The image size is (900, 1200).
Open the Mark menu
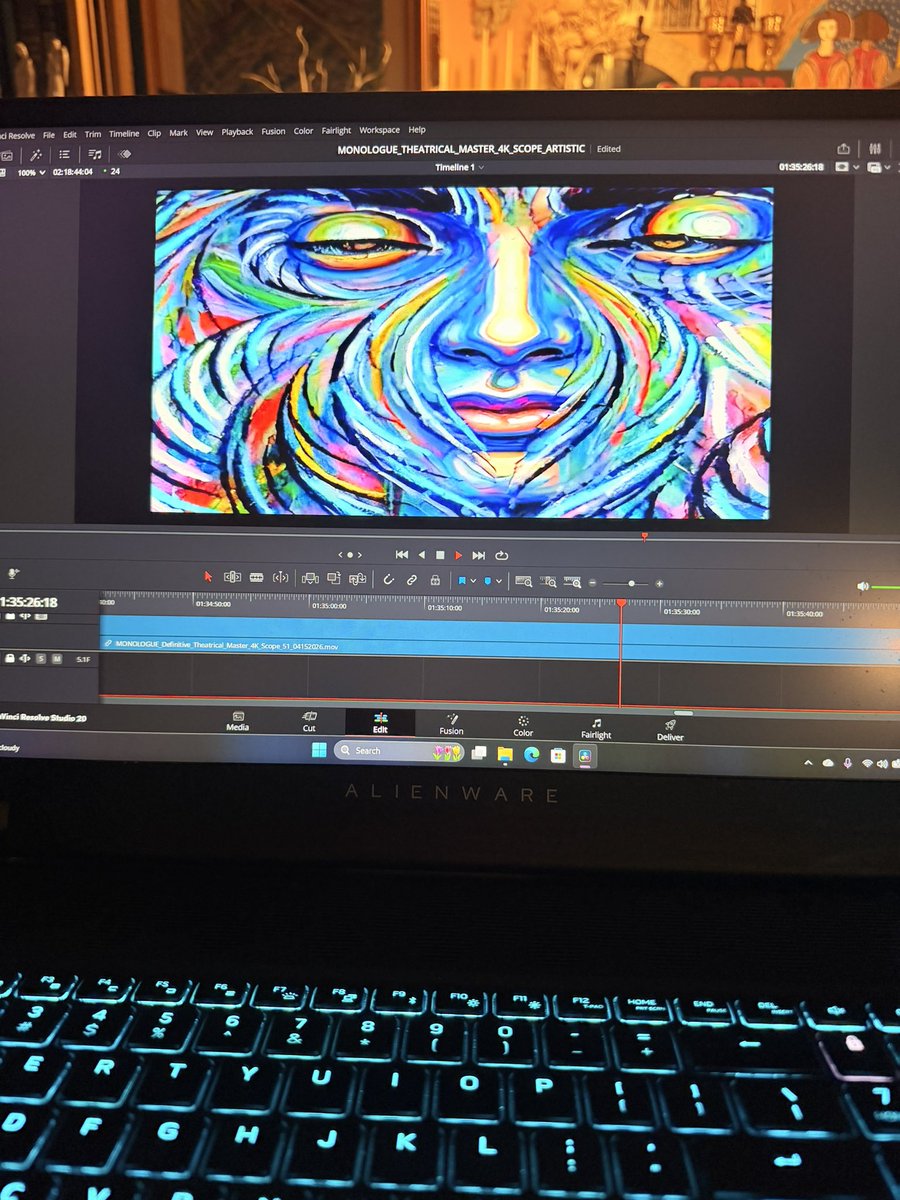178,132
